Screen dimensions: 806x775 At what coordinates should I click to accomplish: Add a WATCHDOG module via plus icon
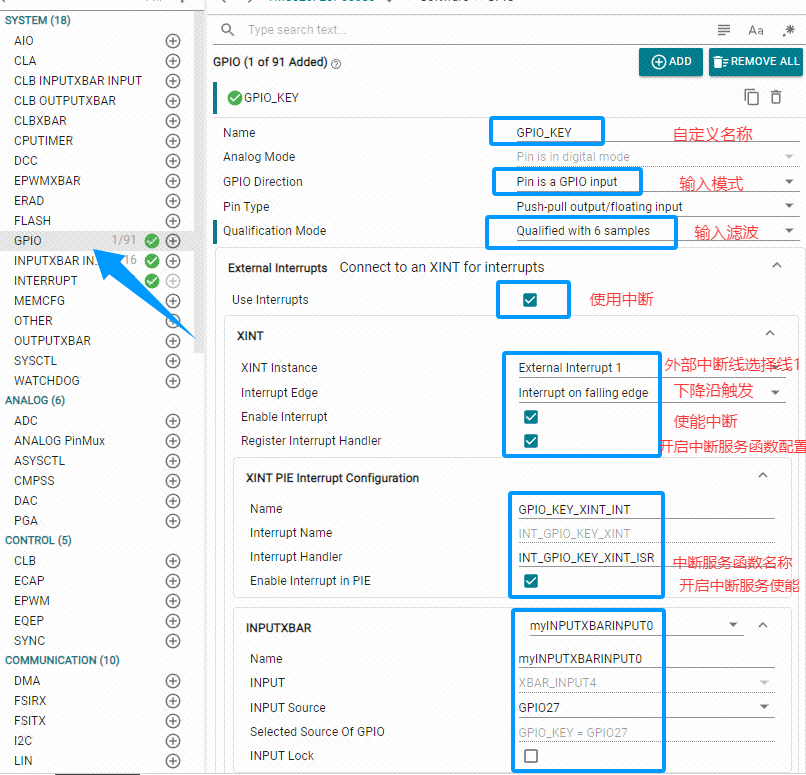[x=173, y=381]
